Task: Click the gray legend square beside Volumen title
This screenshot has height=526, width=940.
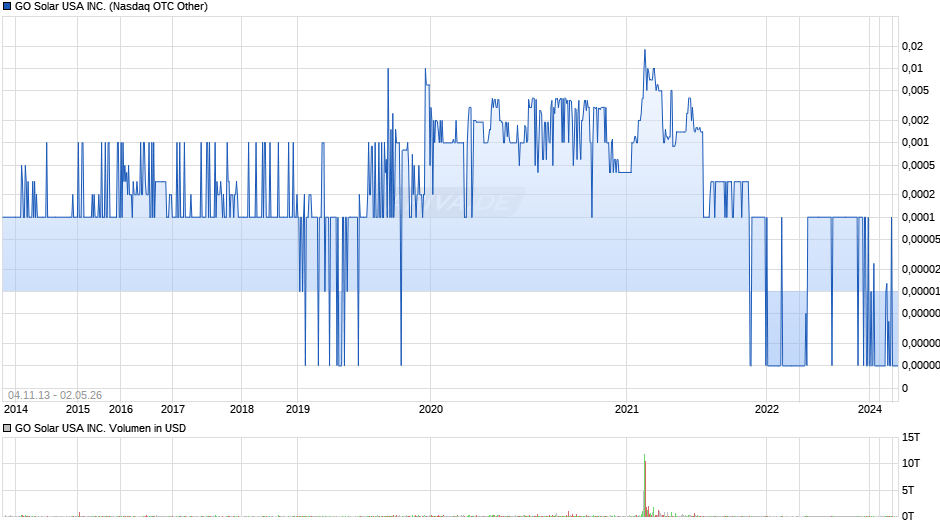Action: (x=7, y=428)
